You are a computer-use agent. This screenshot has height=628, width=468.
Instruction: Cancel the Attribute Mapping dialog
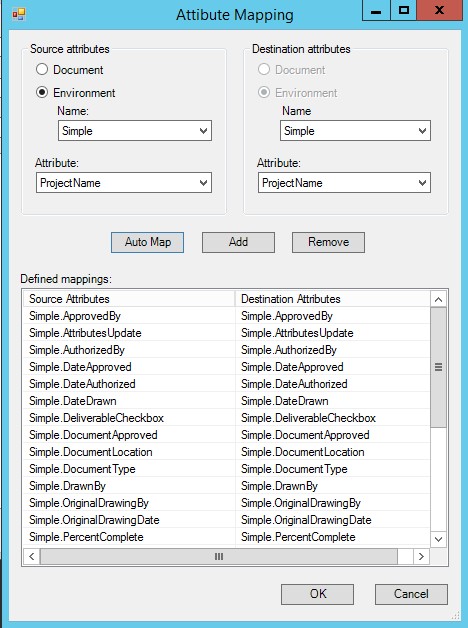(411, 594)
